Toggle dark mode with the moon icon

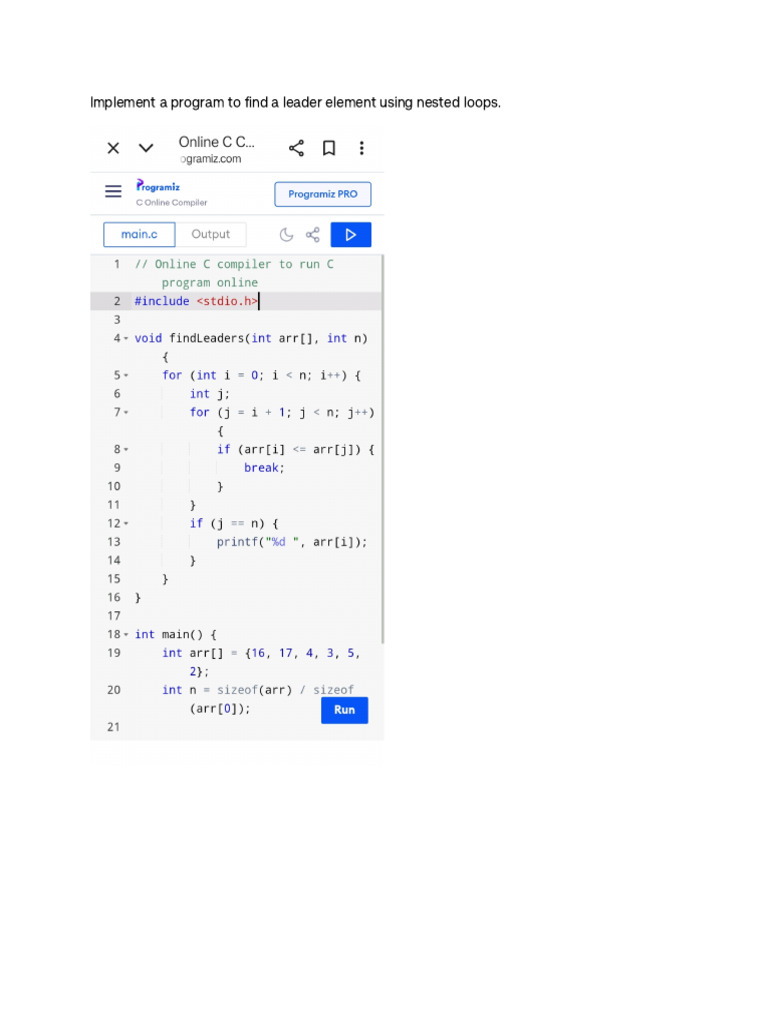coord(286,234)
